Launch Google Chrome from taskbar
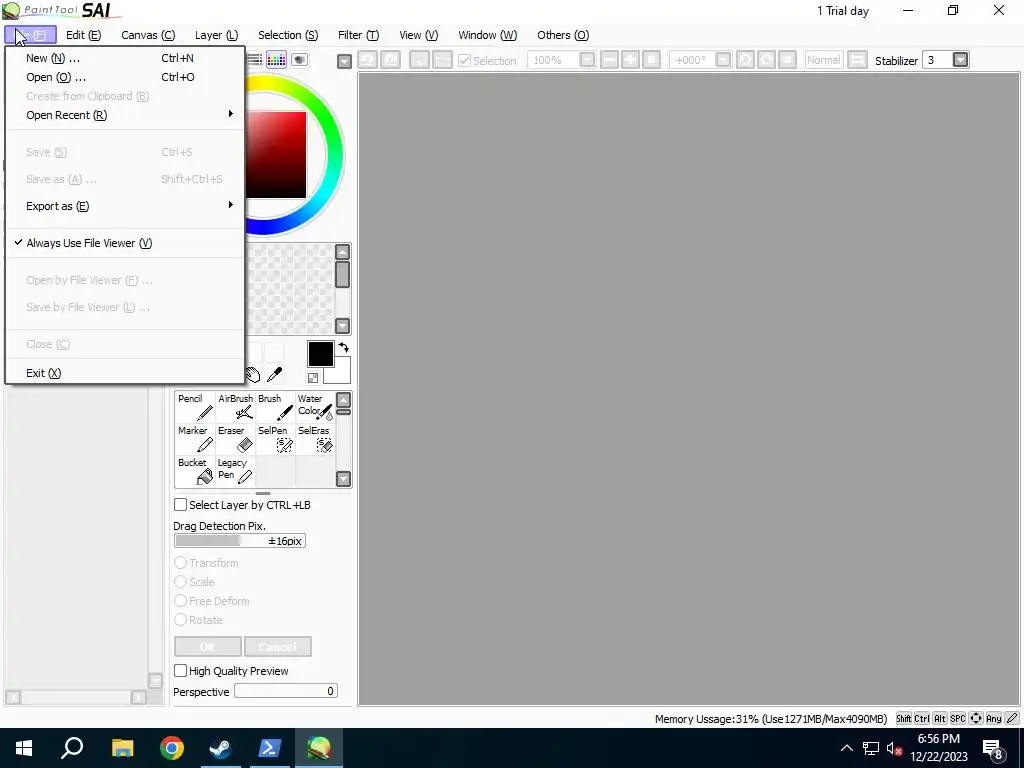 click(172, 748)
